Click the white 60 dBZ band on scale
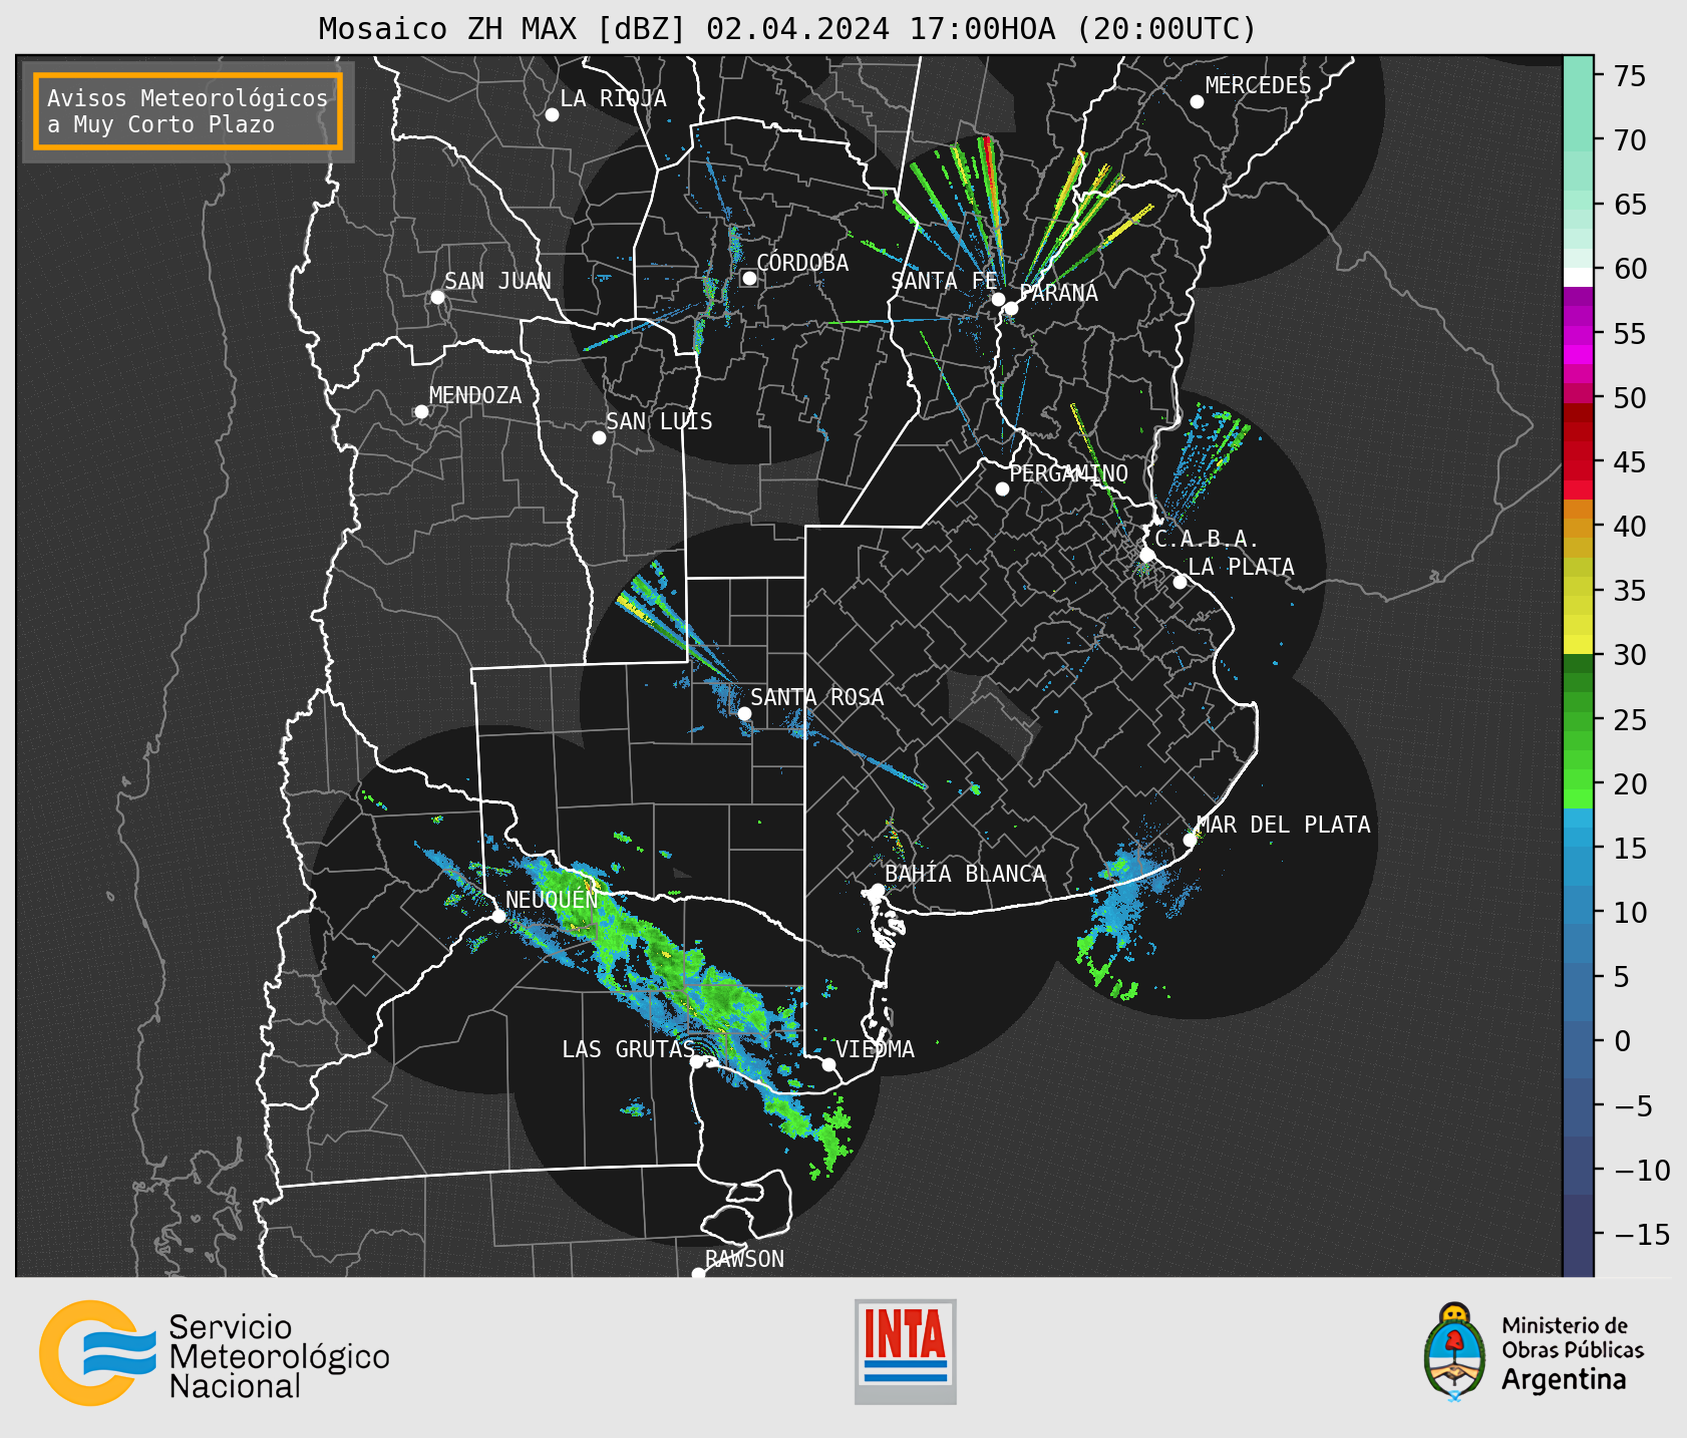The image size is (1687, 1438). [1578, 278]
